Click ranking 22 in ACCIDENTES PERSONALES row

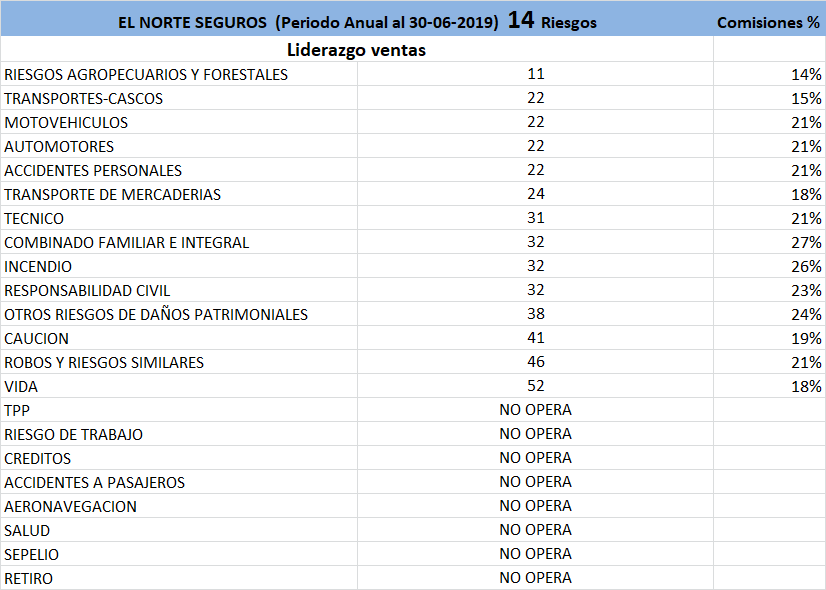click(x=536, y=170)
